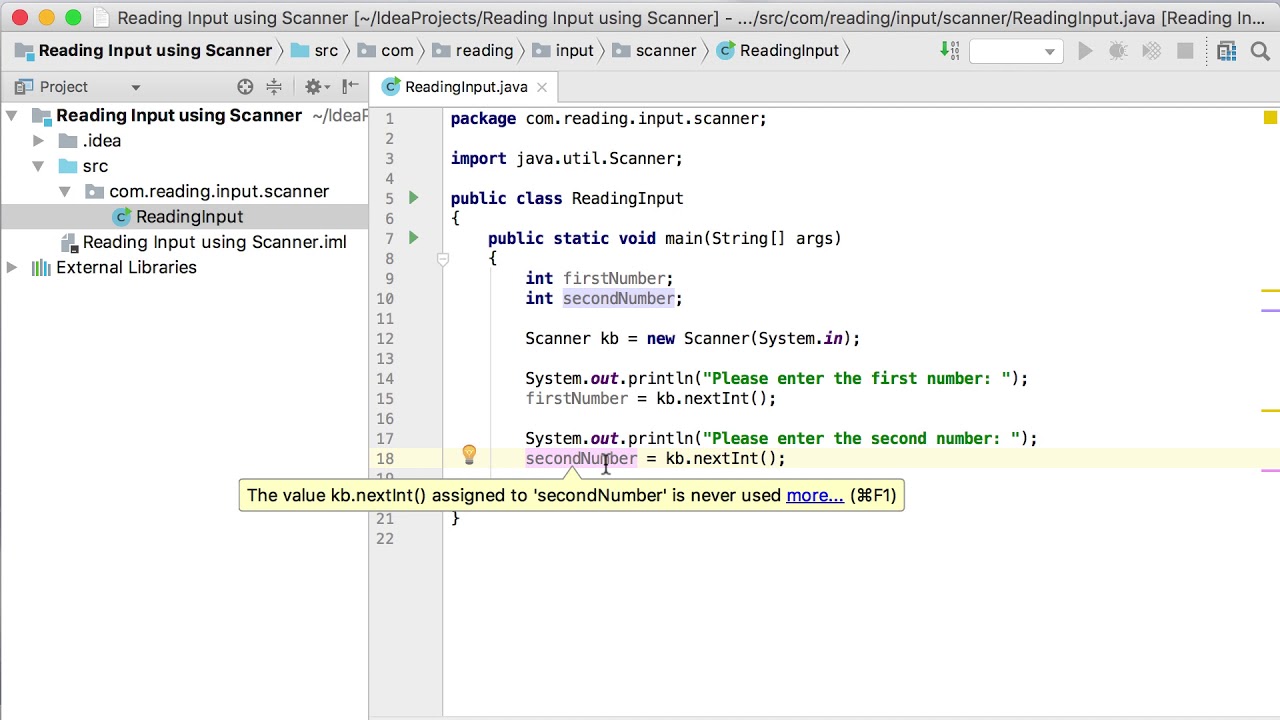Select the src folder row
This screenshot has height=720, width=1280.
pyautogui.click(x=95, y=166)
